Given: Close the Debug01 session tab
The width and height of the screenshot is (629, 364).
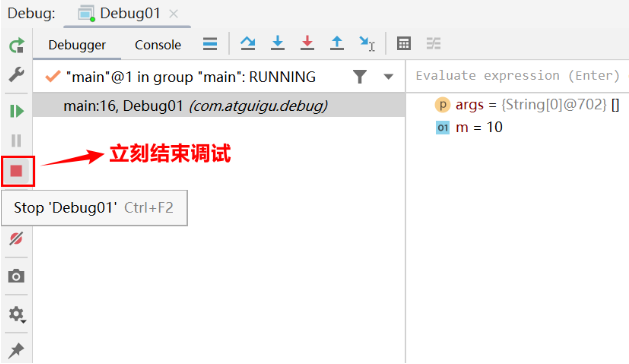Looking at the screenshot, I should (x=173, y=14).
